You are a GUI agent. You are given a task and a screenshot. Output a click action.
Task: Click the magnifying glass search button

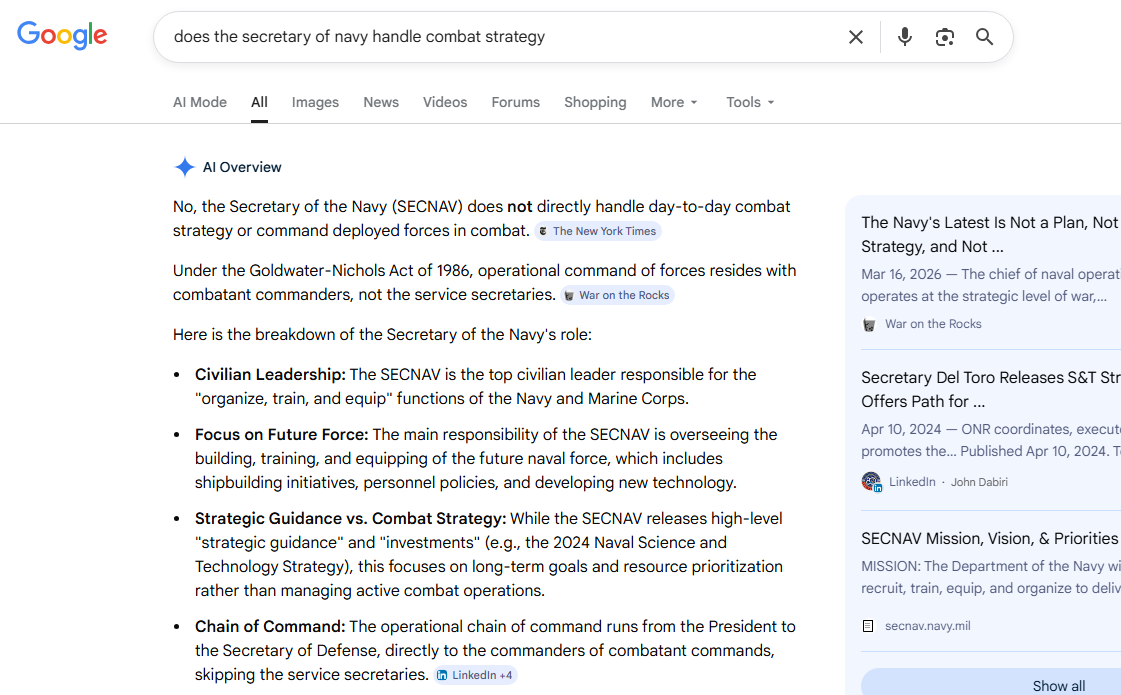(984, 37)
